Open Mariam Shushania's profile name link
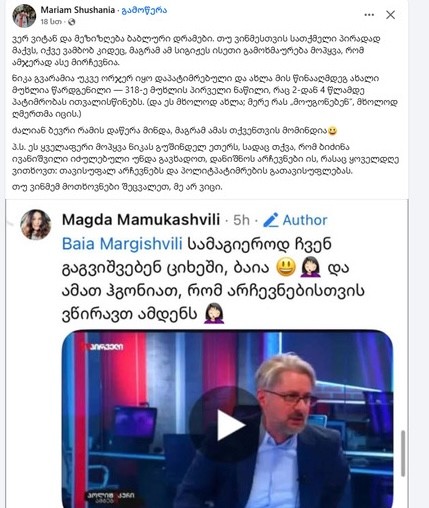429x508 pixels. point(78,10)
